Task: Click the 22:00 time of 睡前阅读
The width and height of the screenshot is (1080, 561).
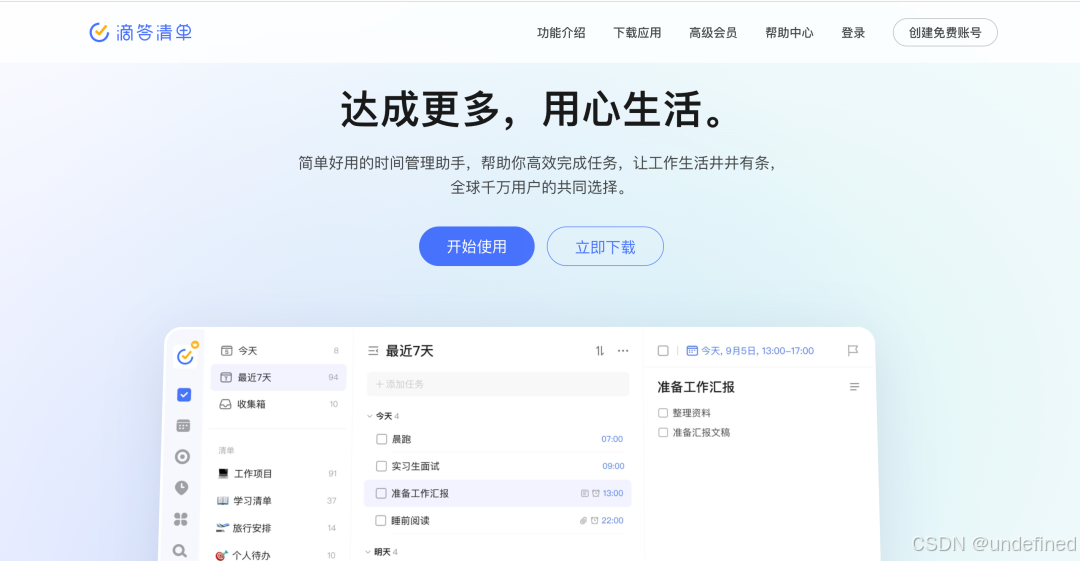Action: [x=612, y=520]
